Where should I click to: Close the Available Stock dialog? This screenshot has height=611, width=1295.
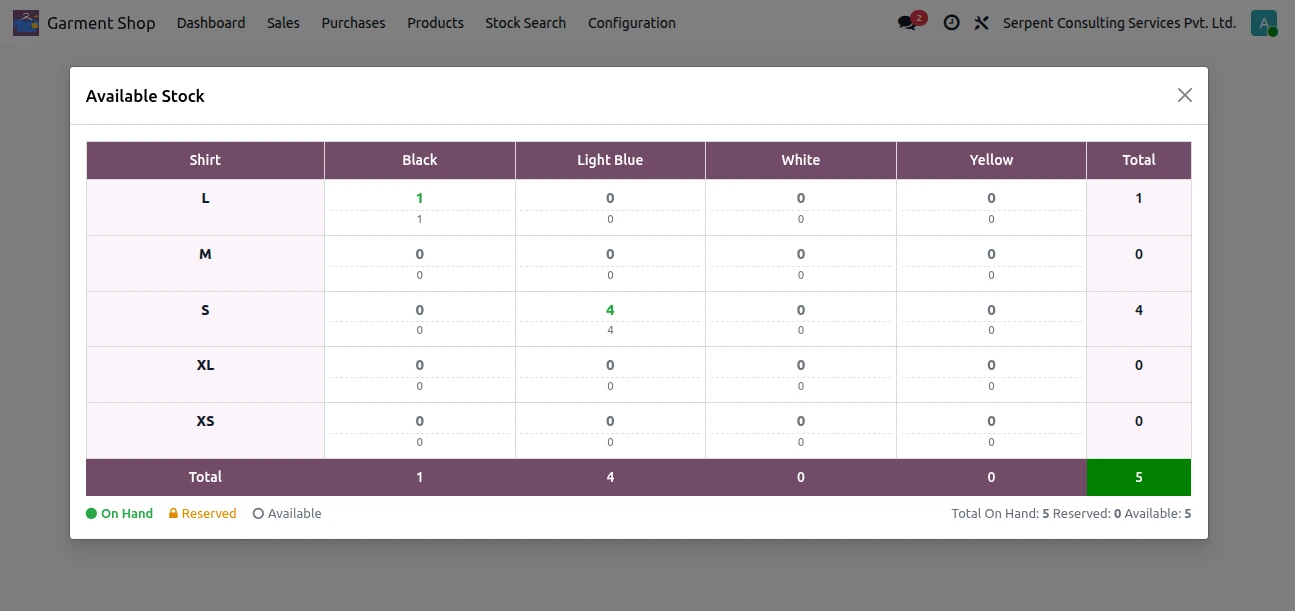coord(1185,95)
